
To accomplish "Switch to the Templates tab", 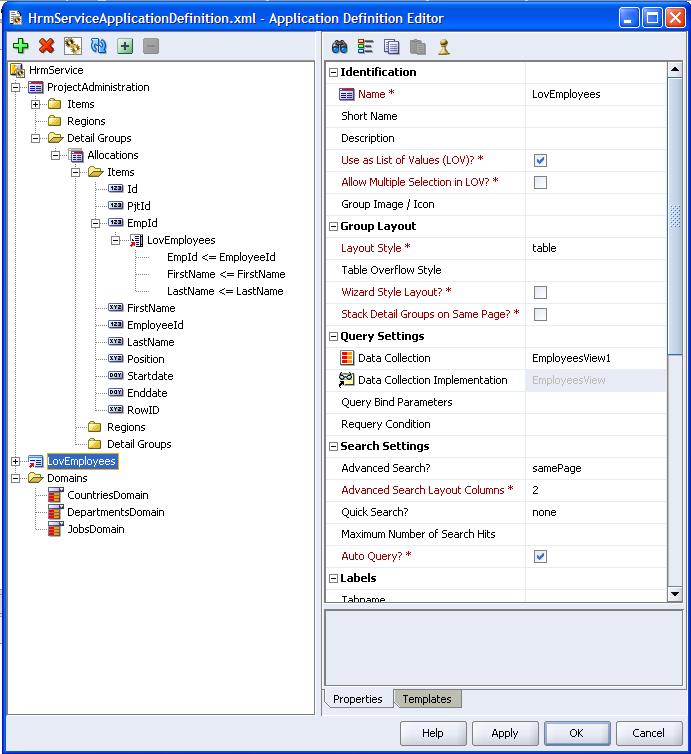I will [x=426, y=699].
